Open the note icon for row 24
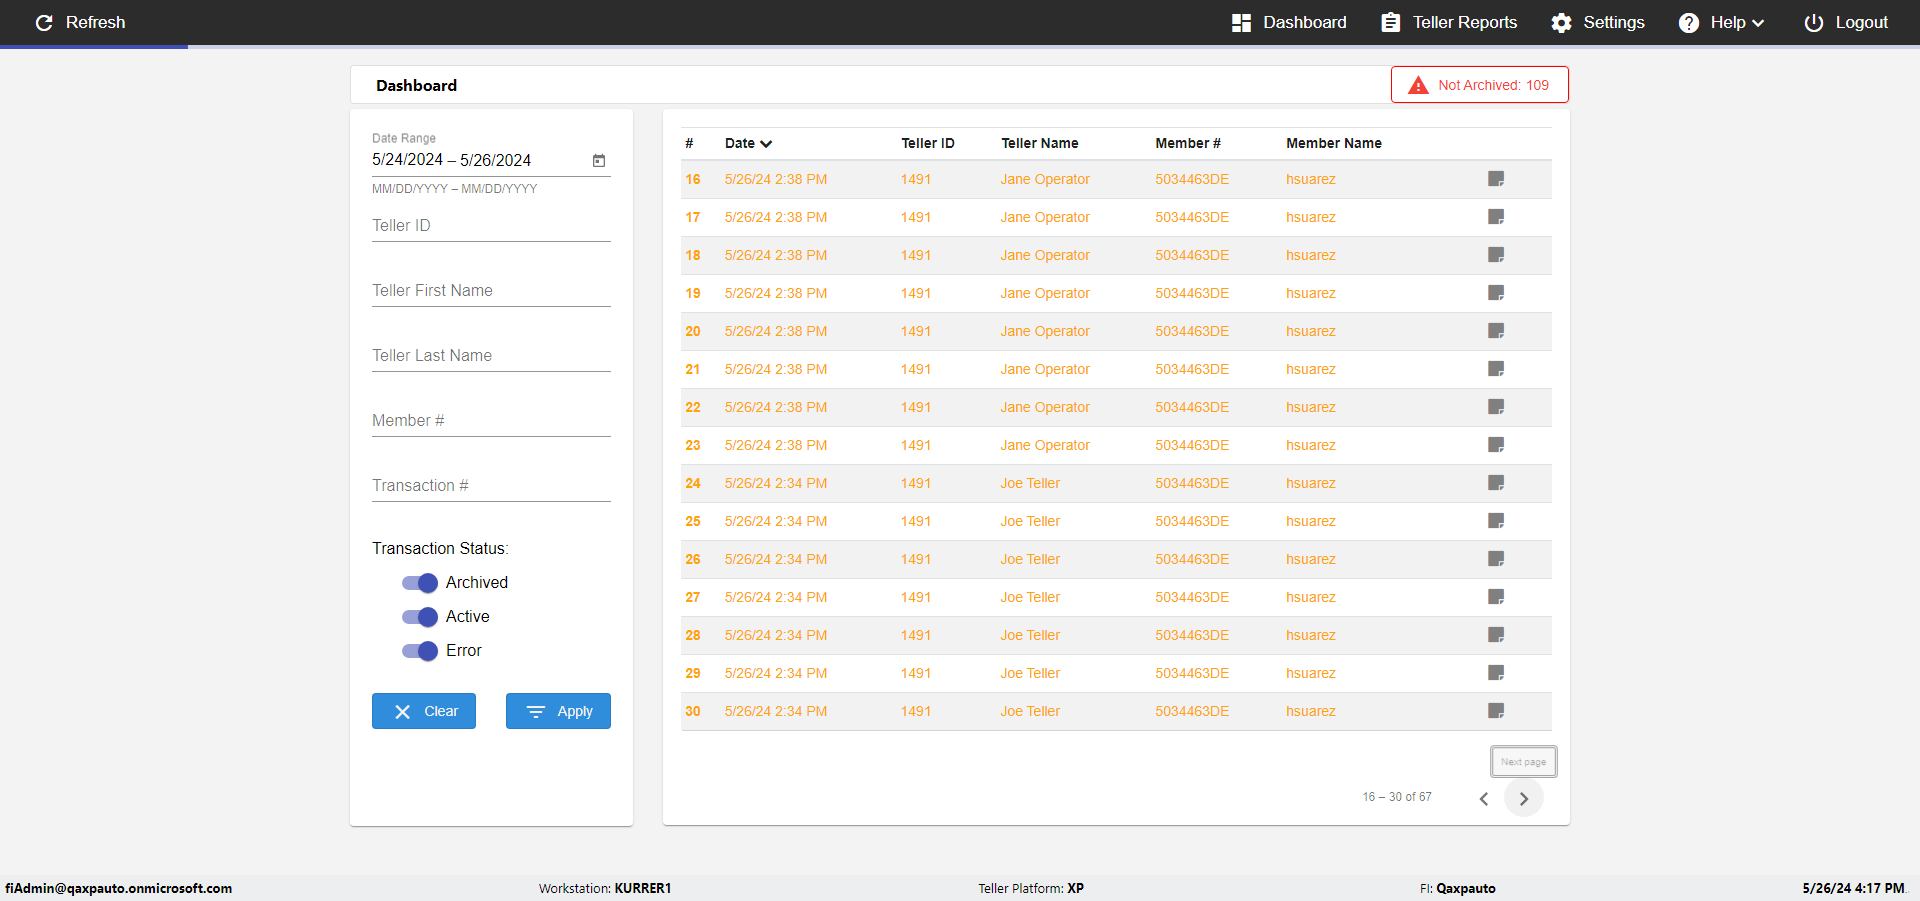This screenshot has width=1920, height=901. (x=1496, y=483)
